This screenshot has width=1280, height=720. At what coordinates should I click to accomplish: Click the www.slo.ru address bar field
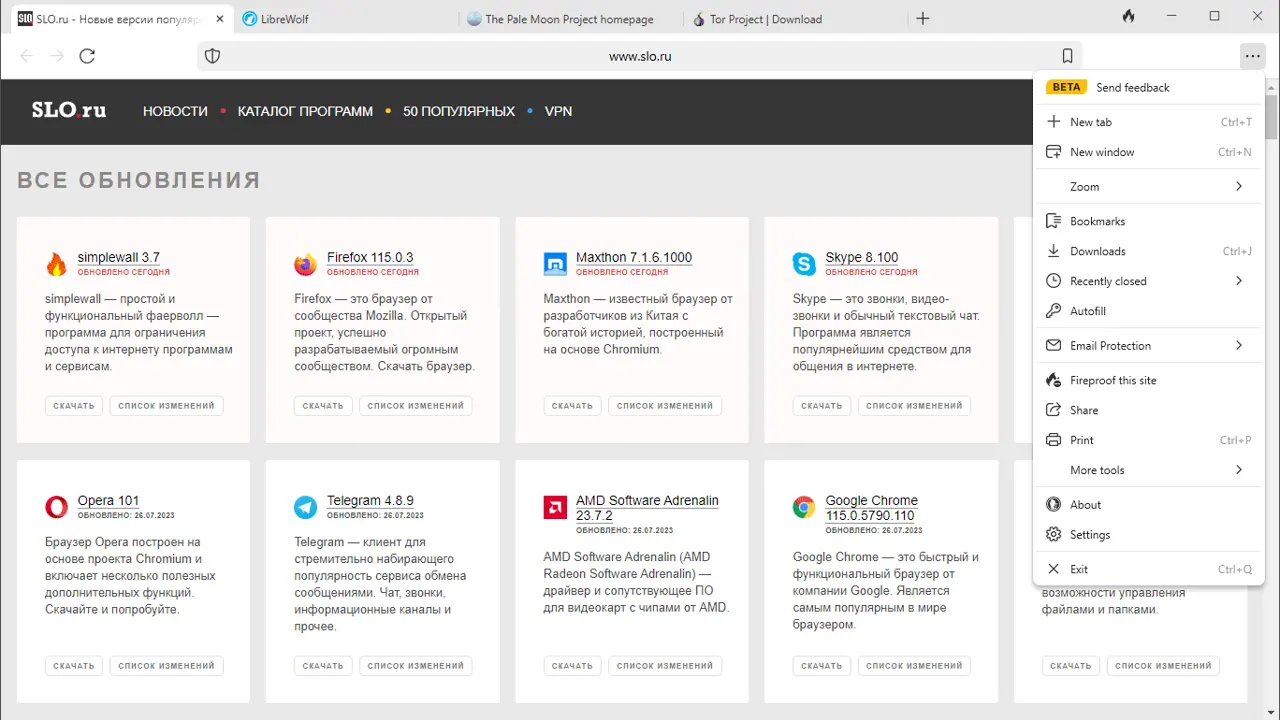(640, 56)
